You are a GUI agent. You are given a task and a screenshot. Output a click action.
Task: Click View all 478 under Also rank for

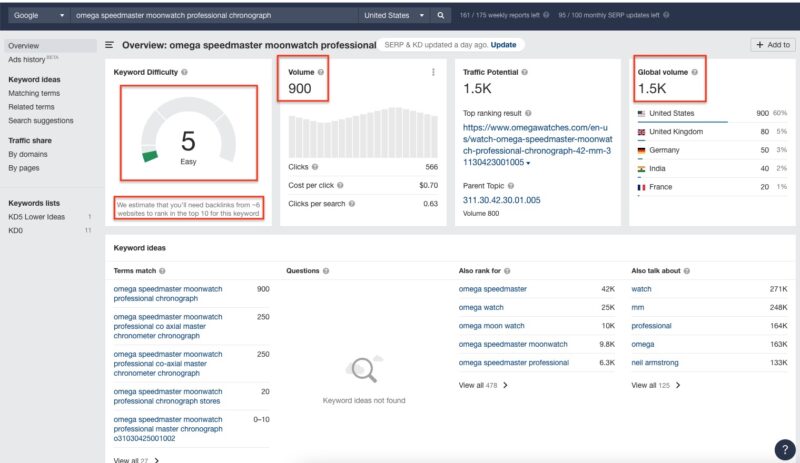[483, 385]
